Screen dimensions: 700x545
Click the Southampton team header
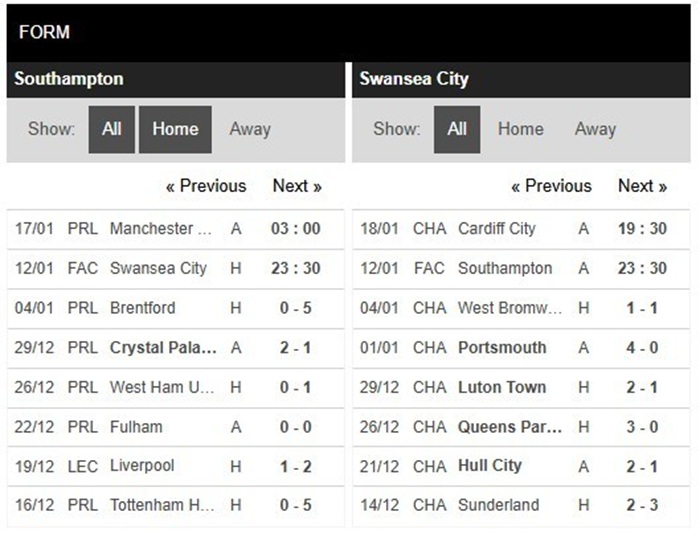point(69,79)
